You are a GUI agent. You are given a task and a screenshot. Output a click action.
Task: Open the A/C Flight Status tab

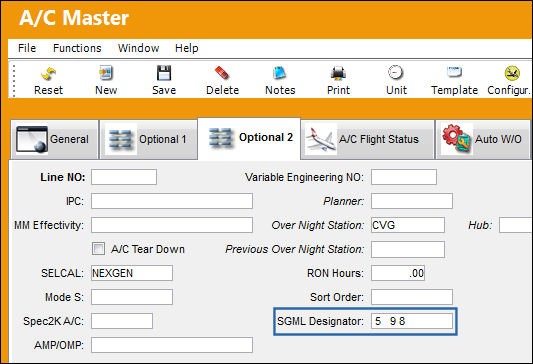coord(368,139)
